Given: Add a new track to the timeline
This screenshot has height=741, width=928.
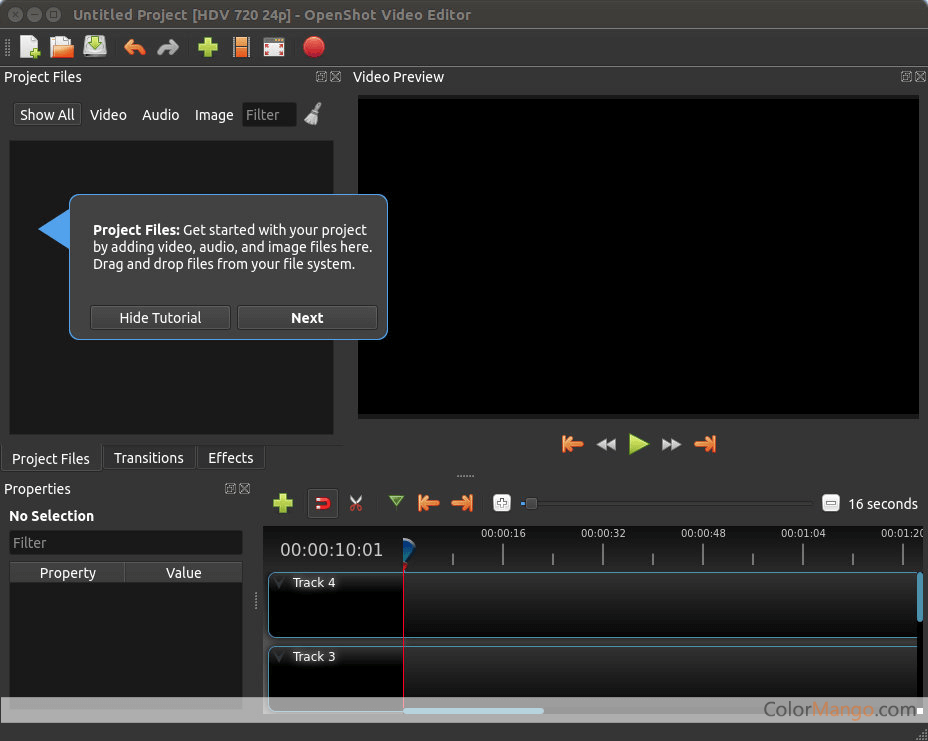Looking at the screenshot, I should [283, 503].
